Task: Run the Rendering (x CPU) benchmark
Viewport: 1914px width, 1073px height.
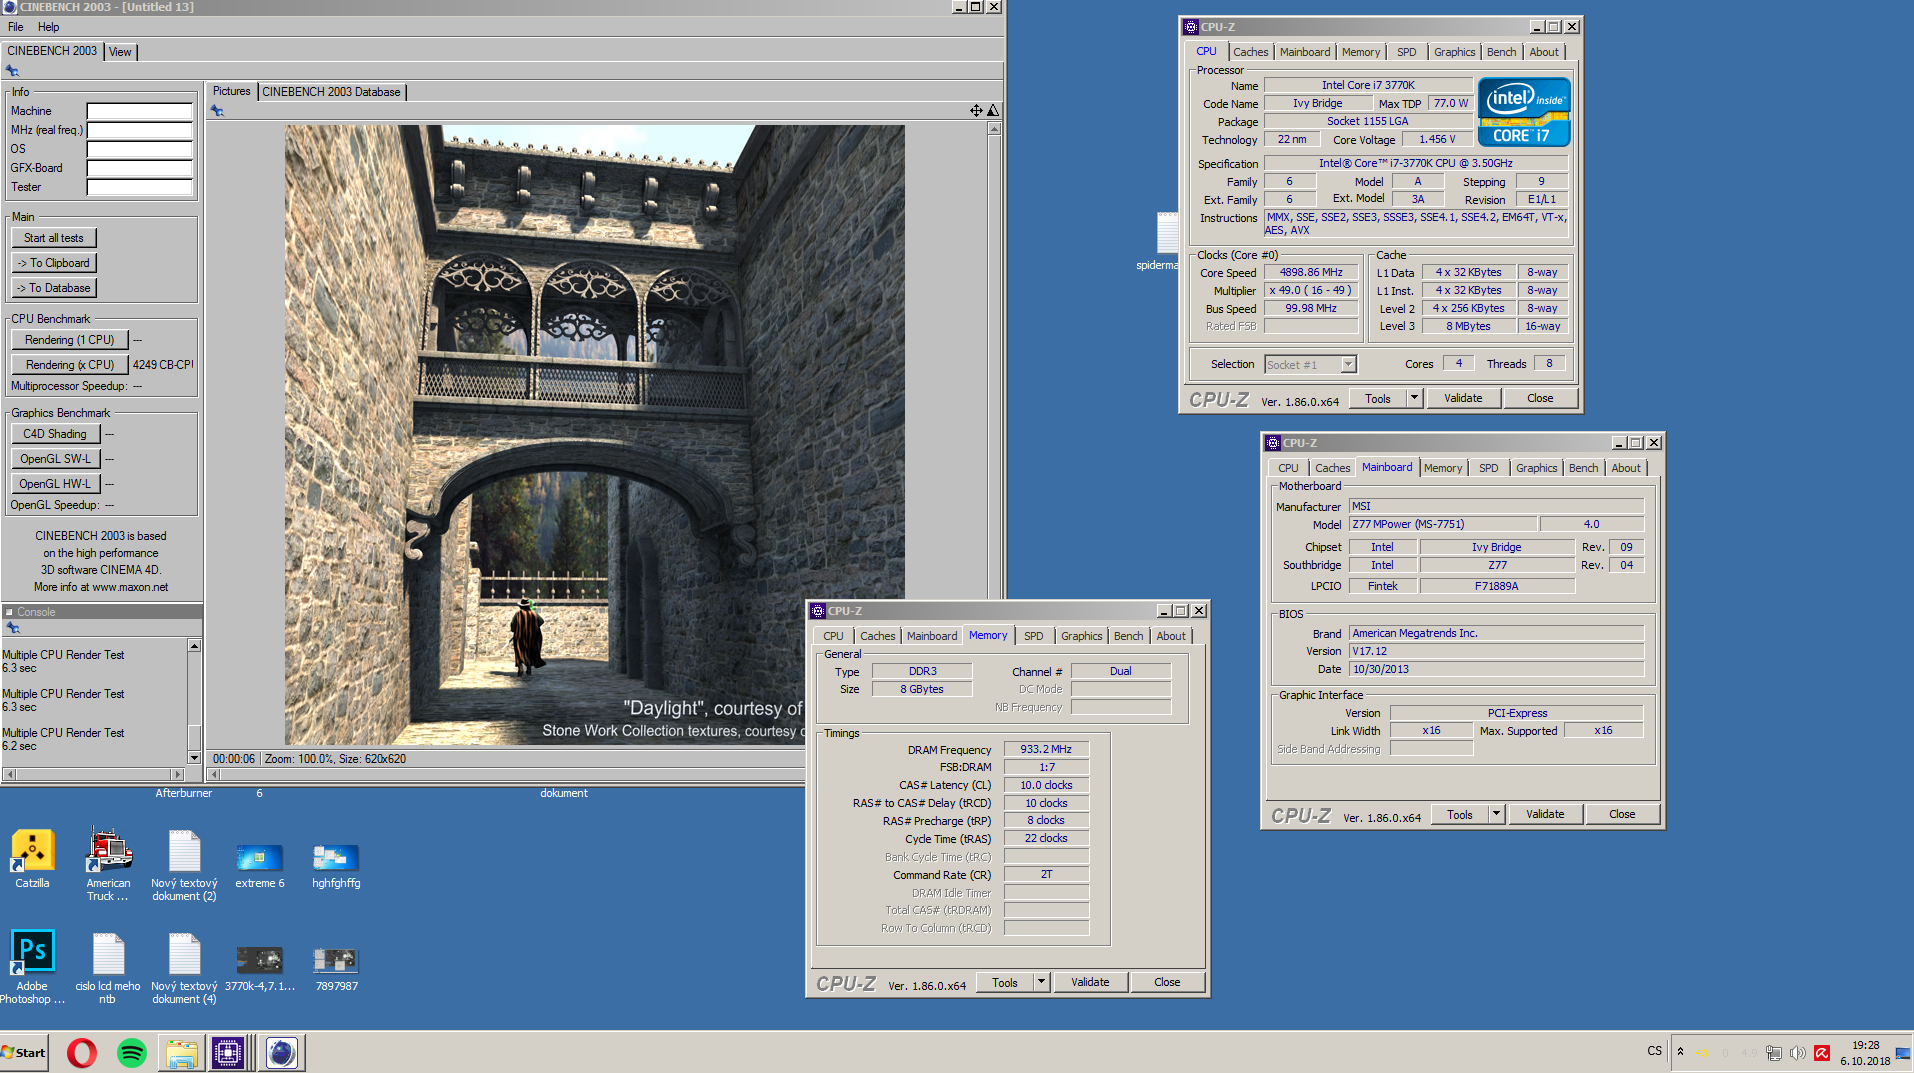Action: pos(70,365)
